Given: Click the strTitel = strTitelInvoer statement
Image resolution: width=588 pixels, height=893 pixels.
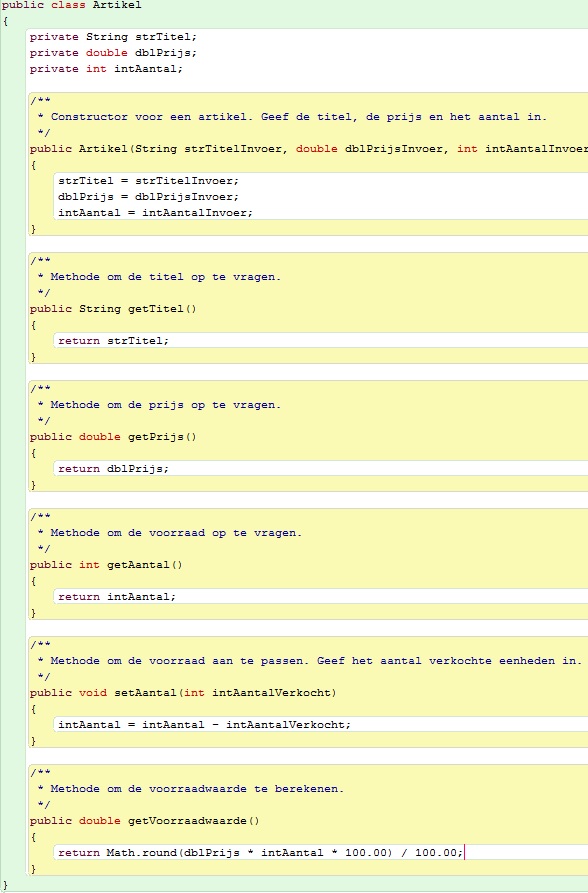Looking at the screenshot, I should click(148, 181).
